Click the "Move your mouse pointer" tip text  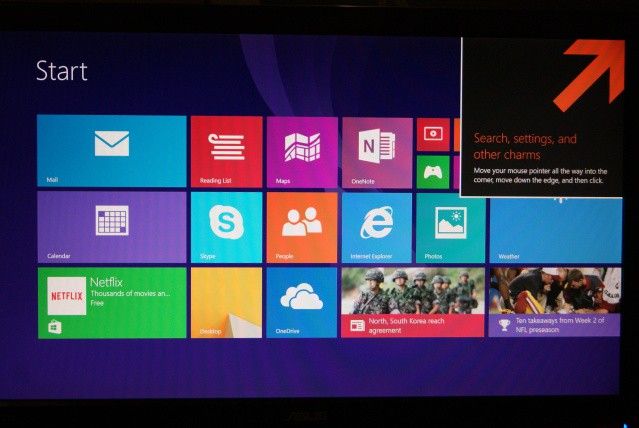pyautogui.click(x=540, y=176)
